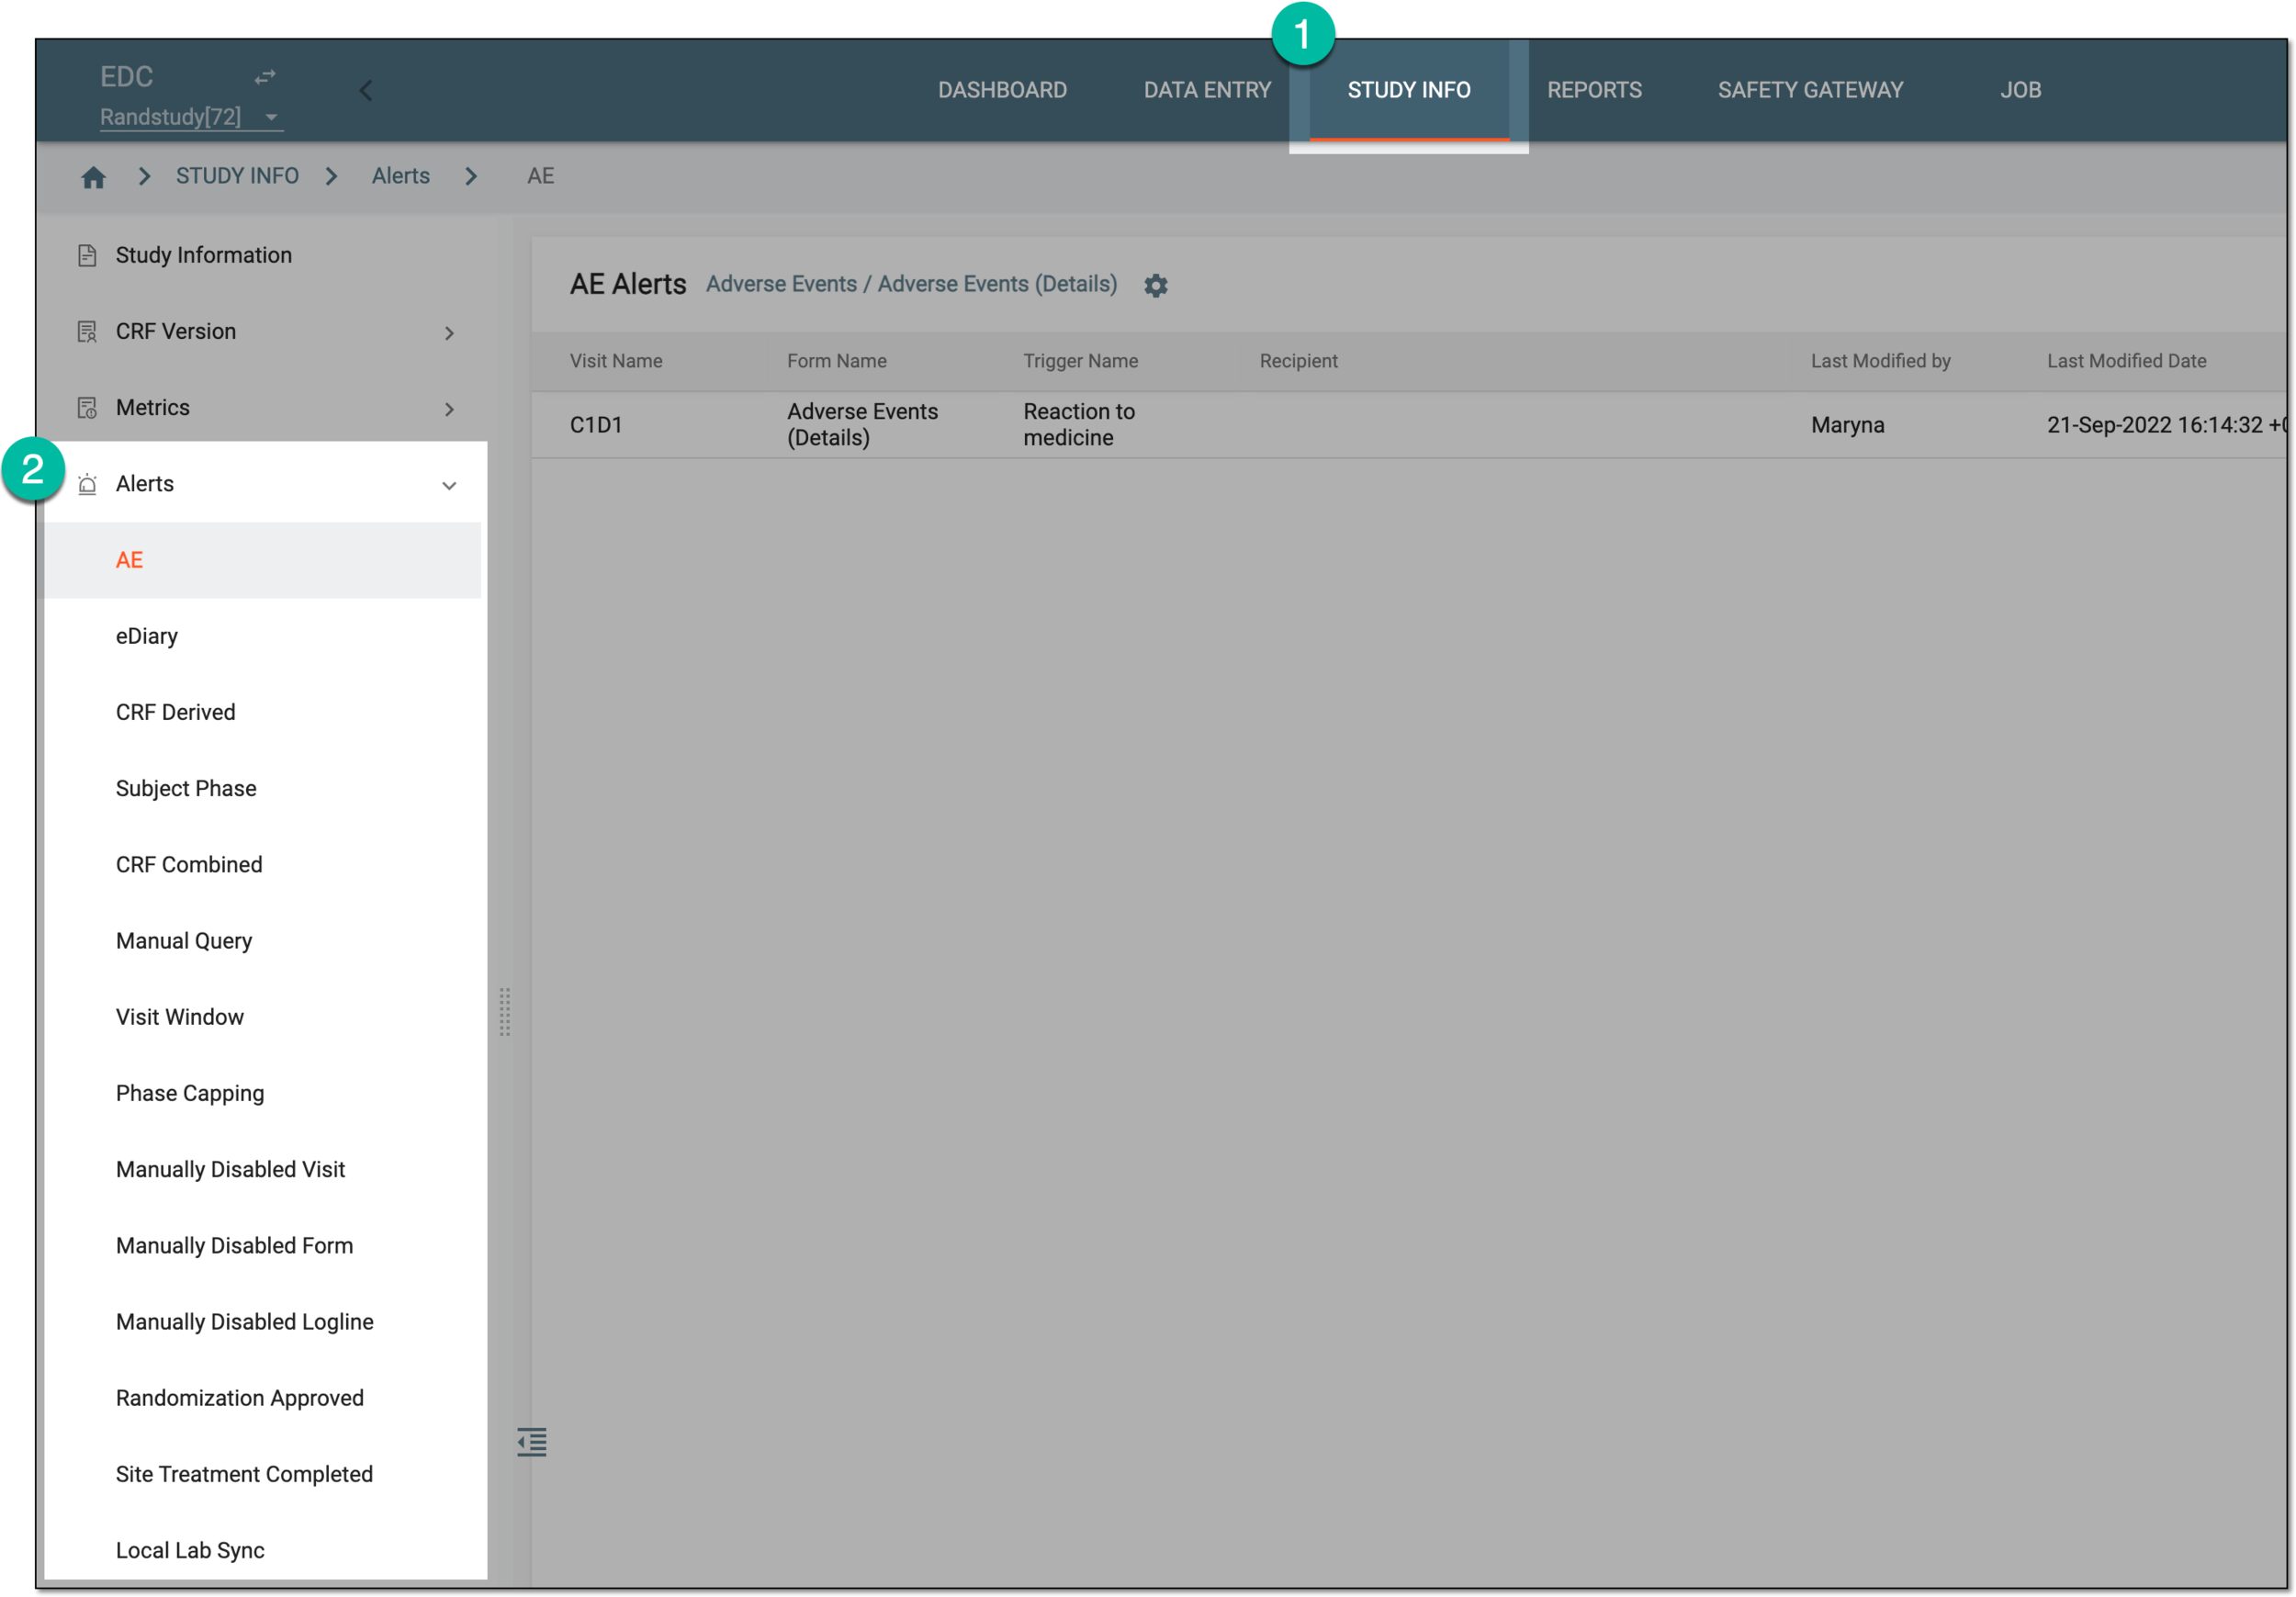This screenshot has width=2296, height=1597.
Task: Click the Last Modified Date column header
Action: [x=2126, y=361]
